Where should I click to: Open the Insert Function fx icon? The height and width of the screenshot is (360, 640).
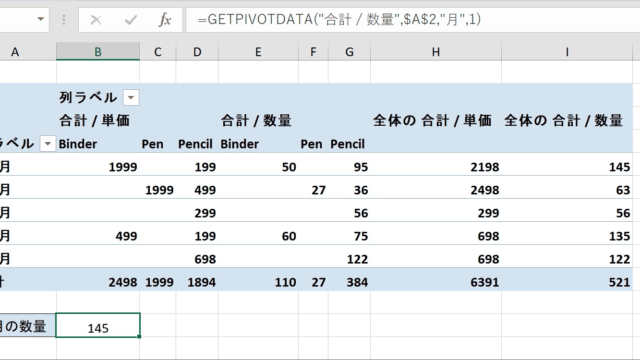pos(165,20)
